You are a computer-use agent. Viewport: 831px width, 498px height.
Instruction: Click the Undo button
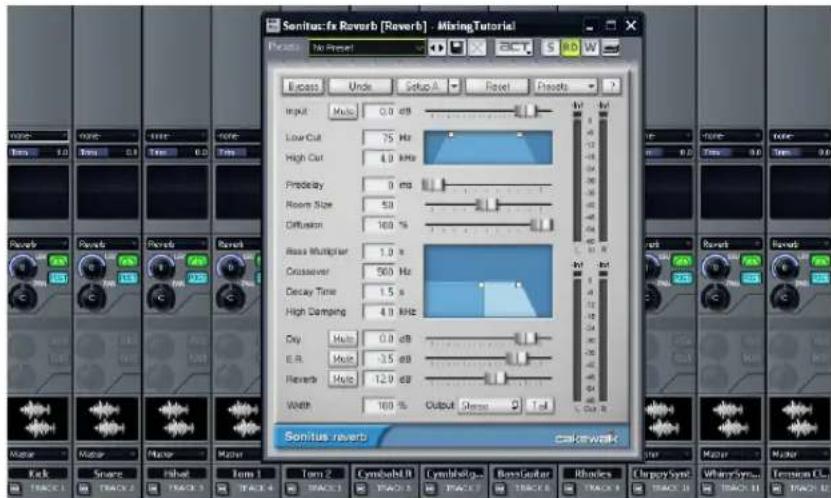(360, 86)
